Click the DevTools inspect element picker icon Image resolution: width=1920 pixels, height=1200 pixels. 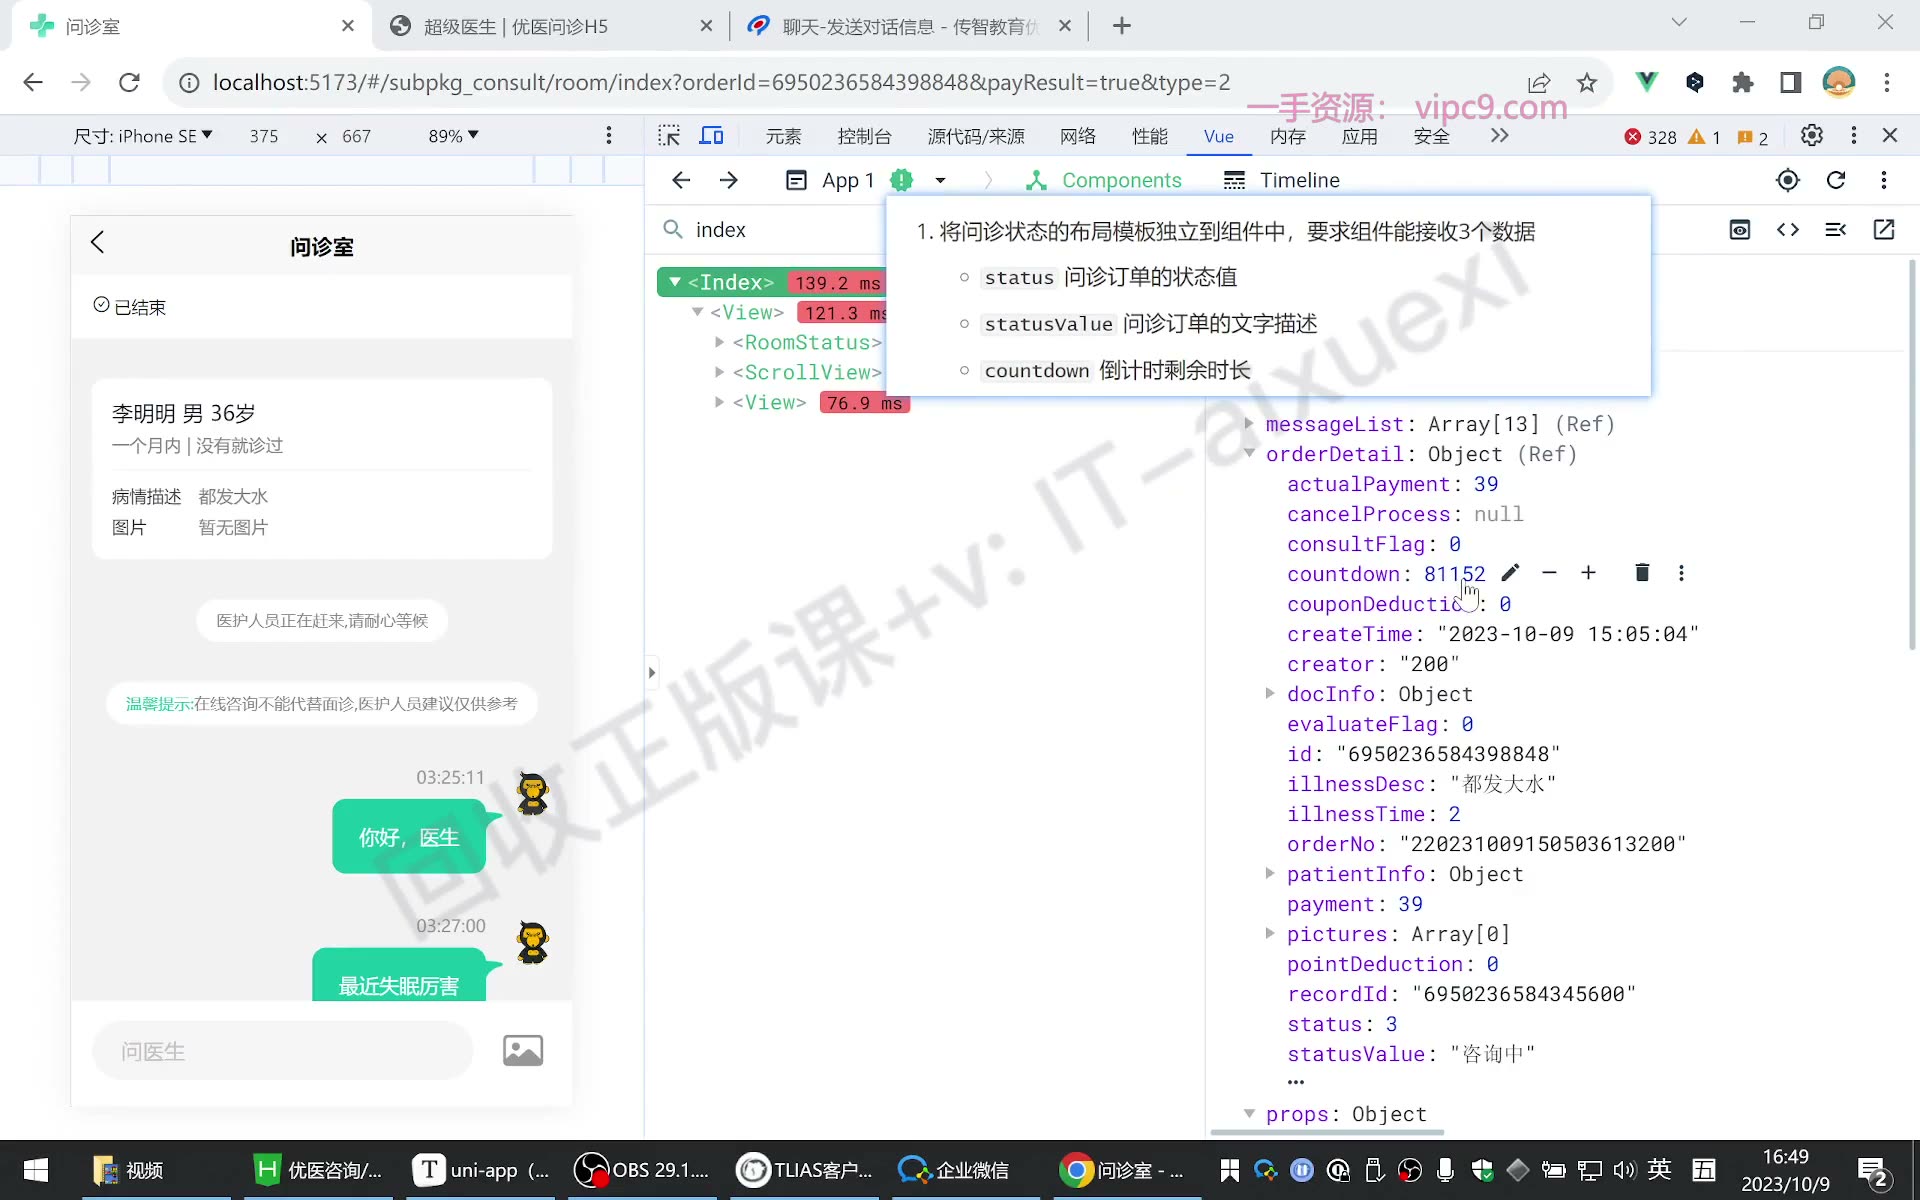tap(669, 136)
